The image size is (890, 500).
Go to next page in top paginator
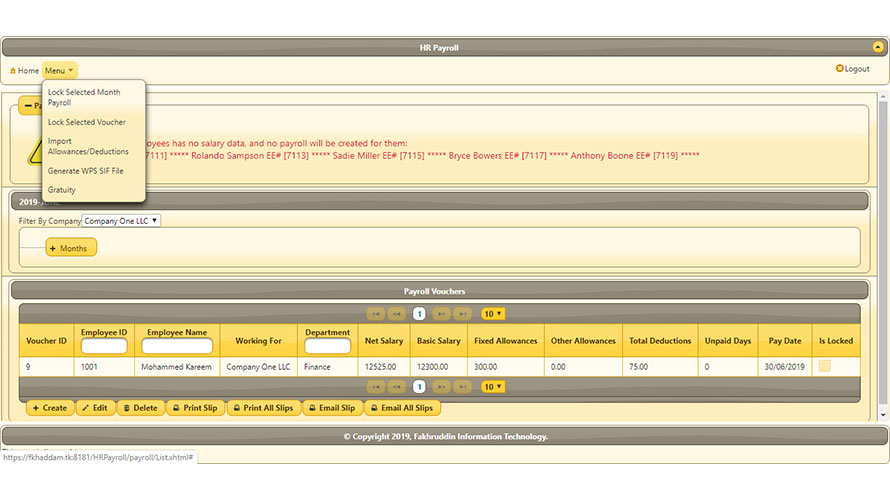click(441, 314)
